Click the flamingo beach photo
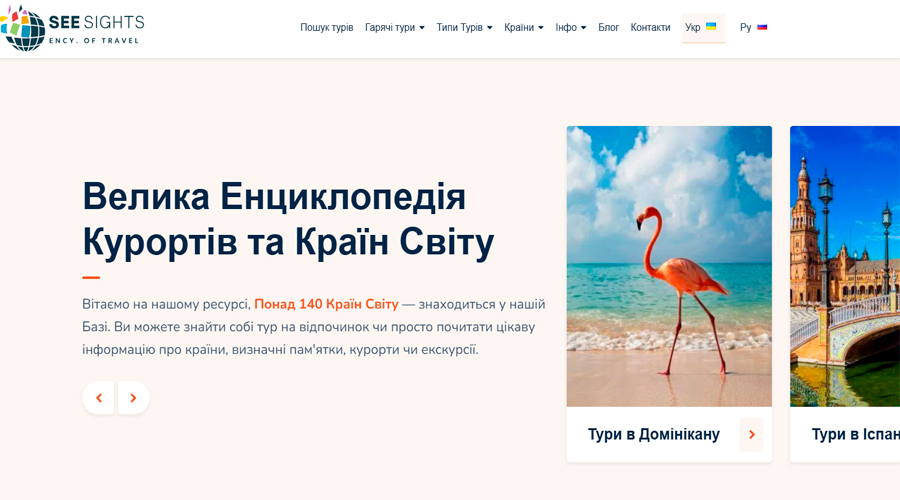 (669, 266)
